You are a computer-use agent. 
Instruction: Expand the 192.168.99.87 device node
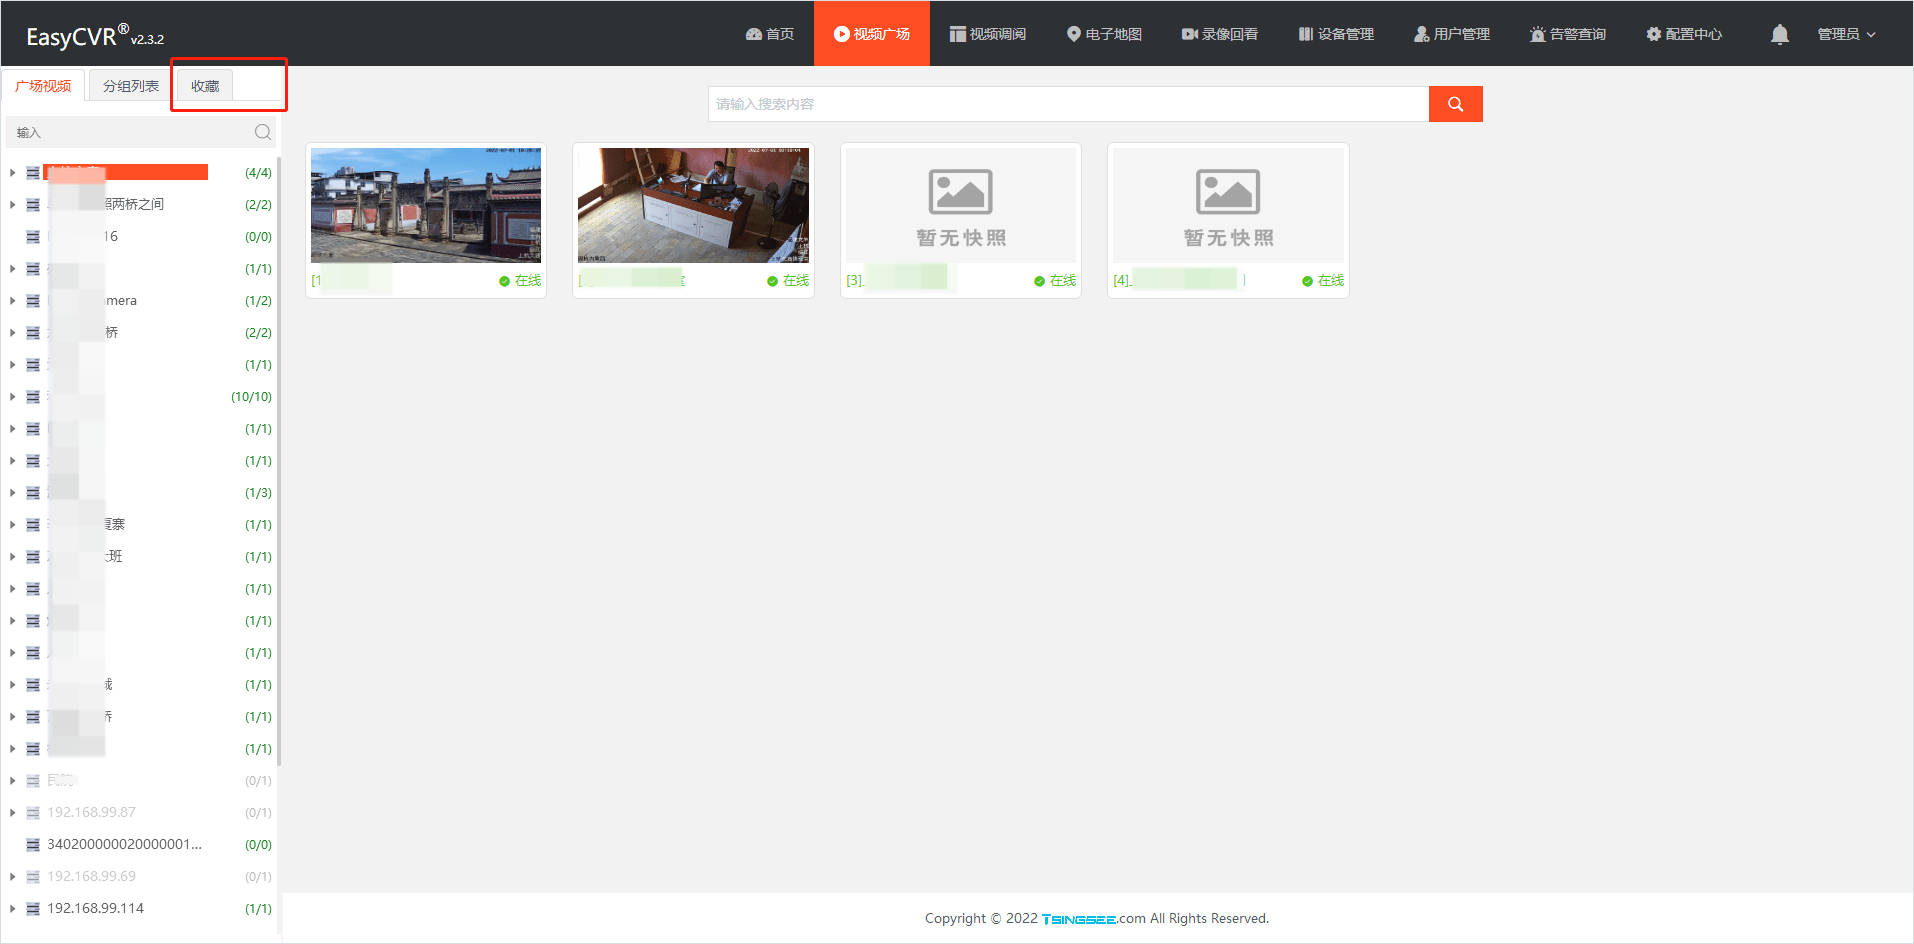[x=12, y=813]
